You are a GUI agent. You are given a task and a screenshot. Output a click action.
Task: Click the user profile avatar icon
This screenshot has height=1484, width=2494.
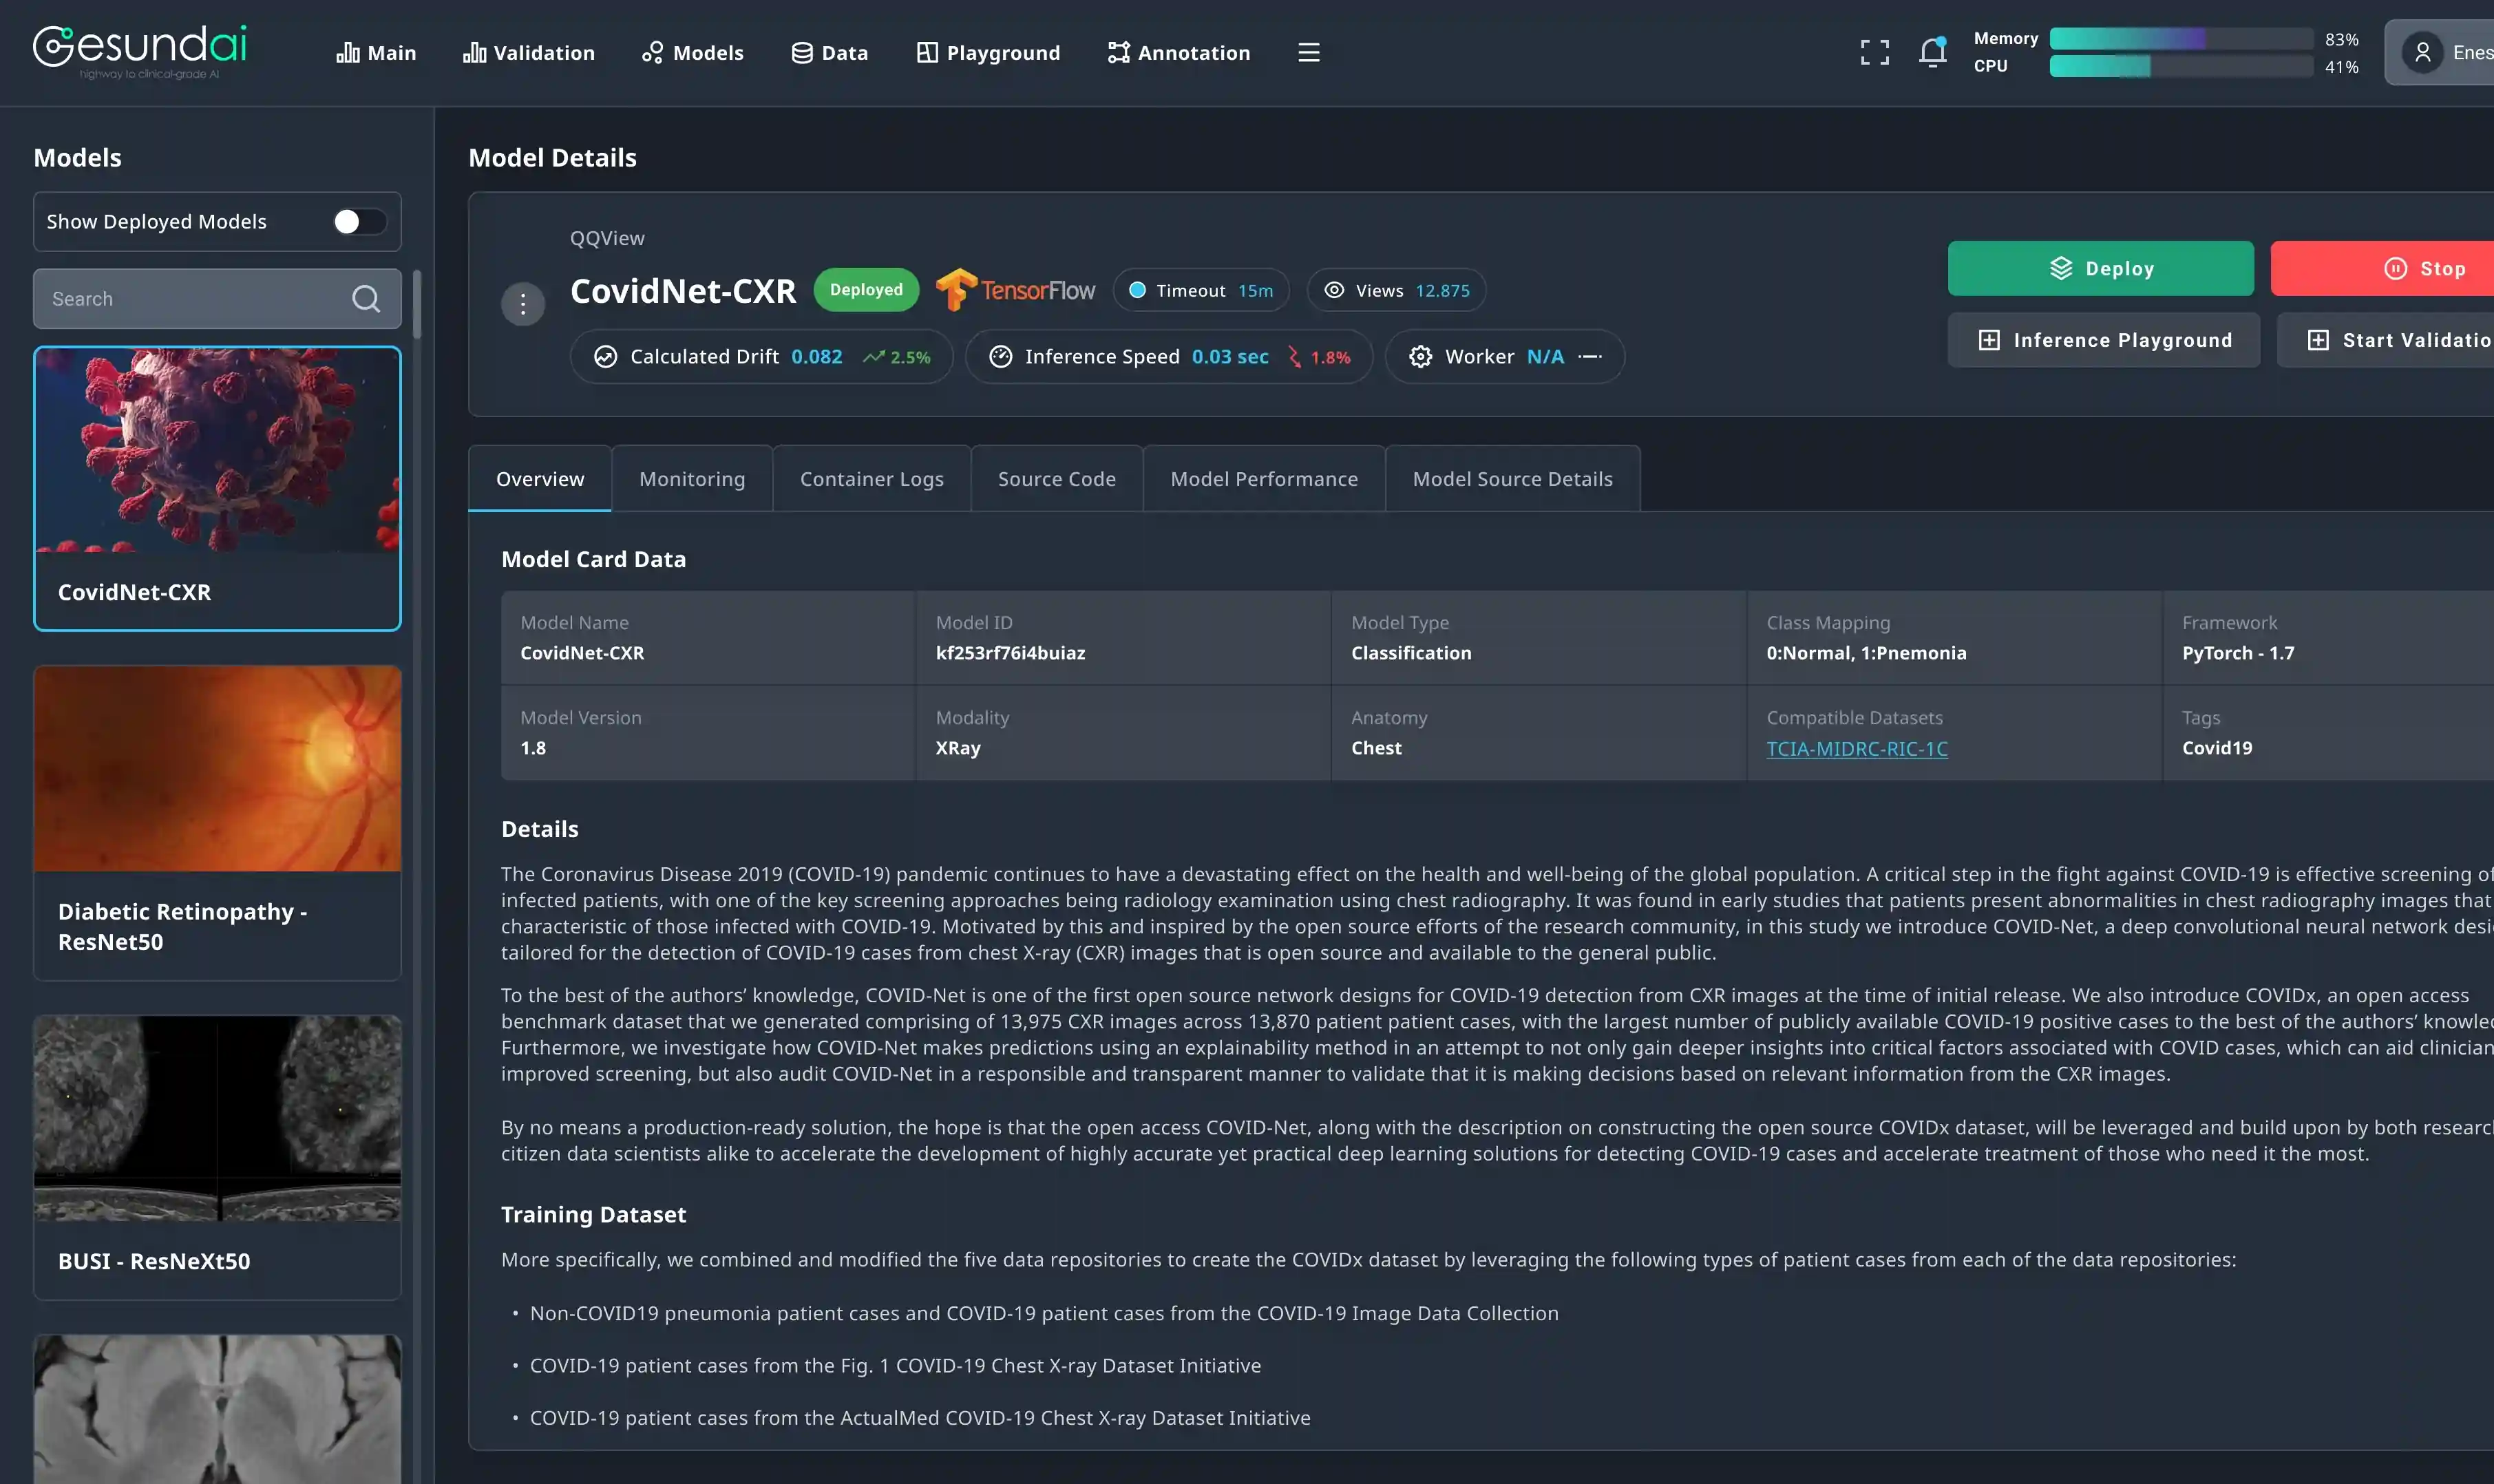click(2422, 52)
